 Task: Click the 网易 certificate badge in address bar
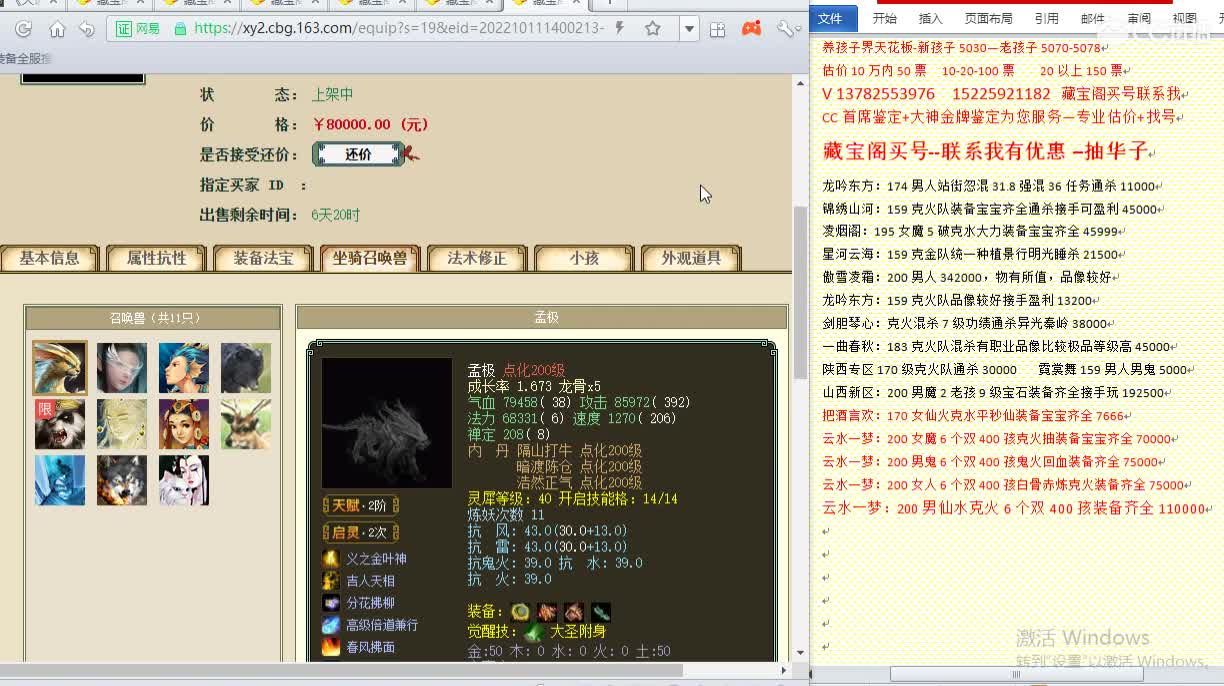139,29
